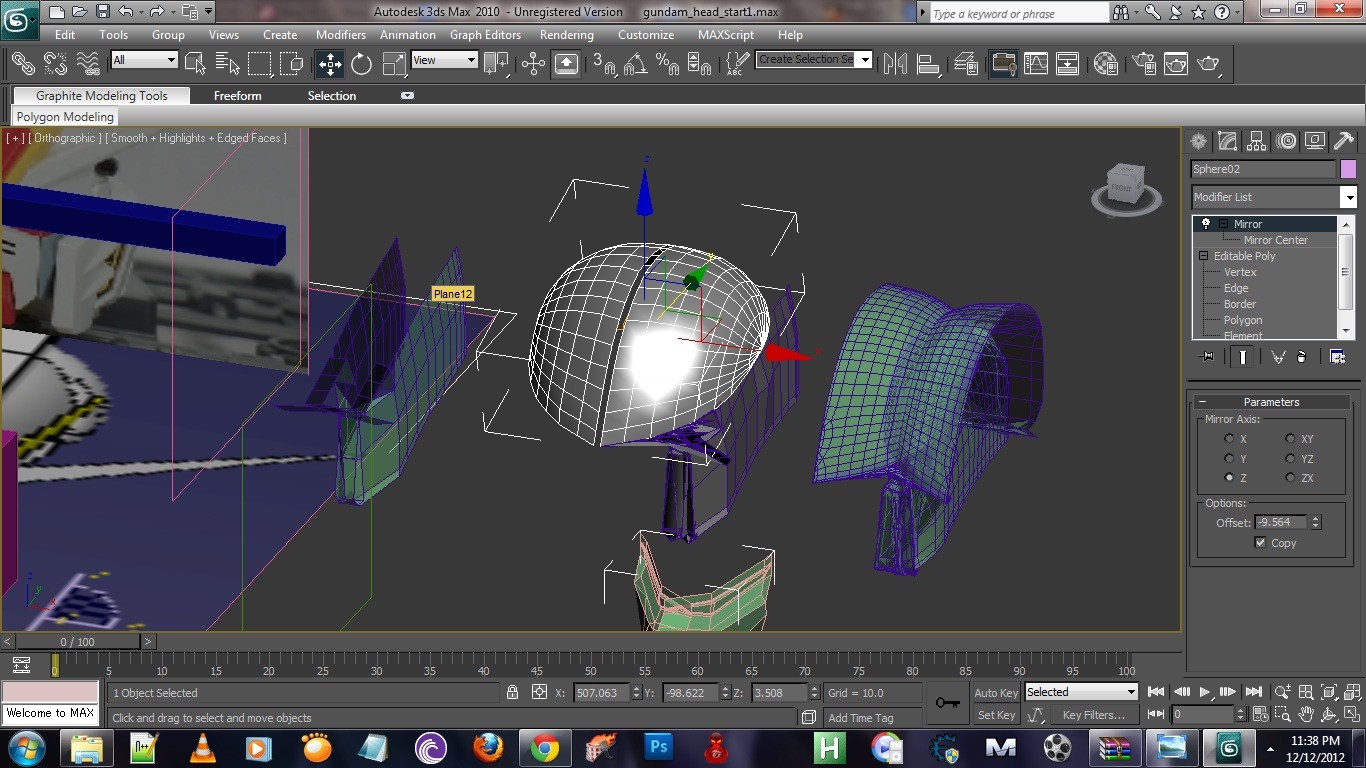Activate the Select and Uniform Scale tool
The width and height of the screenshot is (1366, 768).
[x=394, y=64]
